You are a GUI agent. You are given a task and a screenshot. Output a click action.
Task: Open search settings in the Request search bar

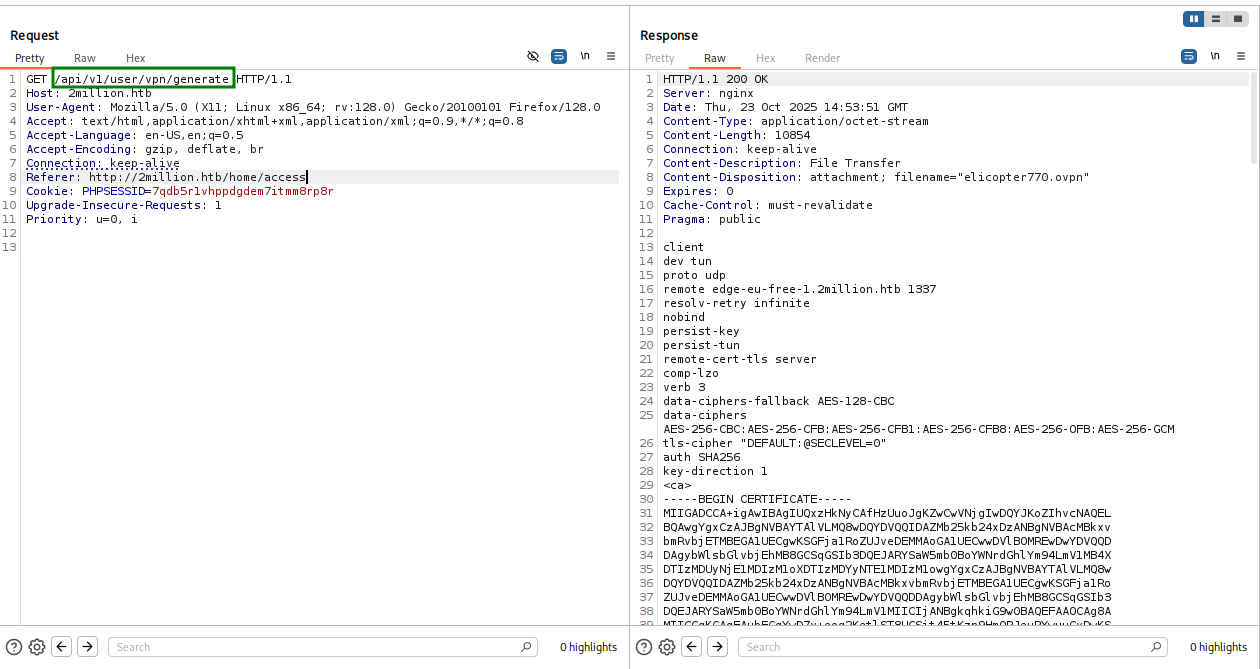tap(37, 647)
